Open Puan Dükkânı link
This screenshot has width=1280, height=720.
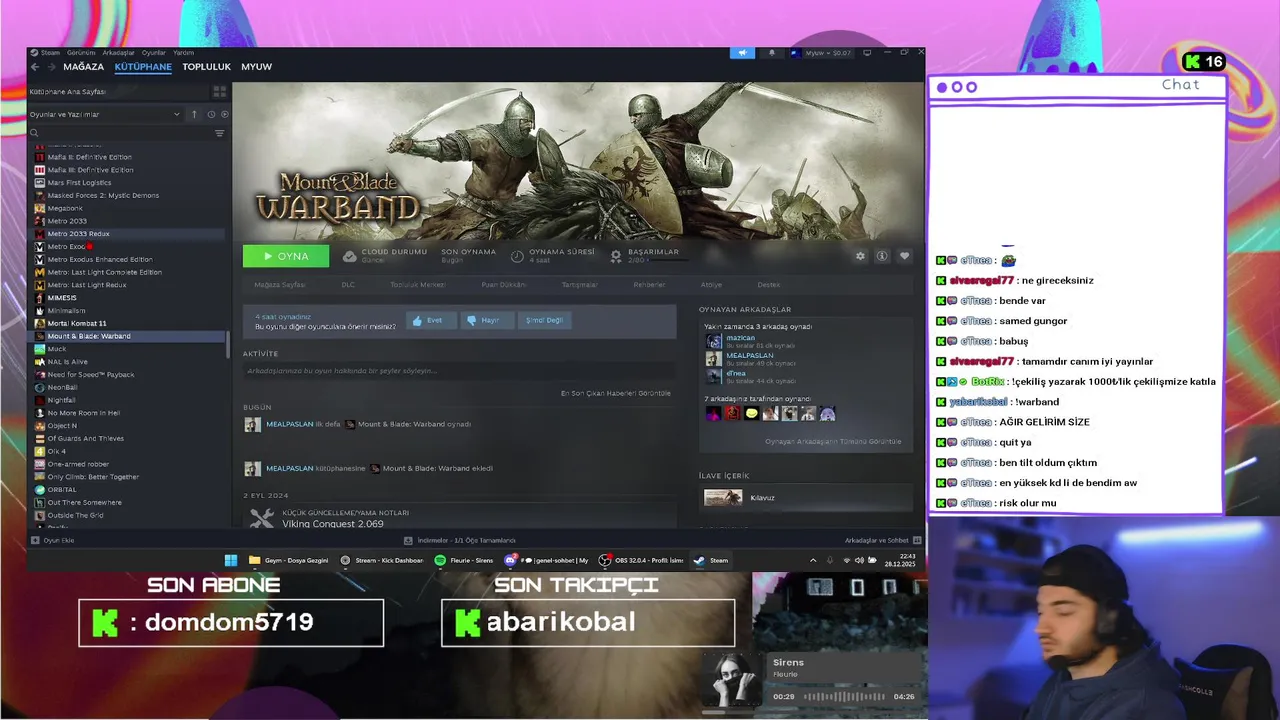503,285
